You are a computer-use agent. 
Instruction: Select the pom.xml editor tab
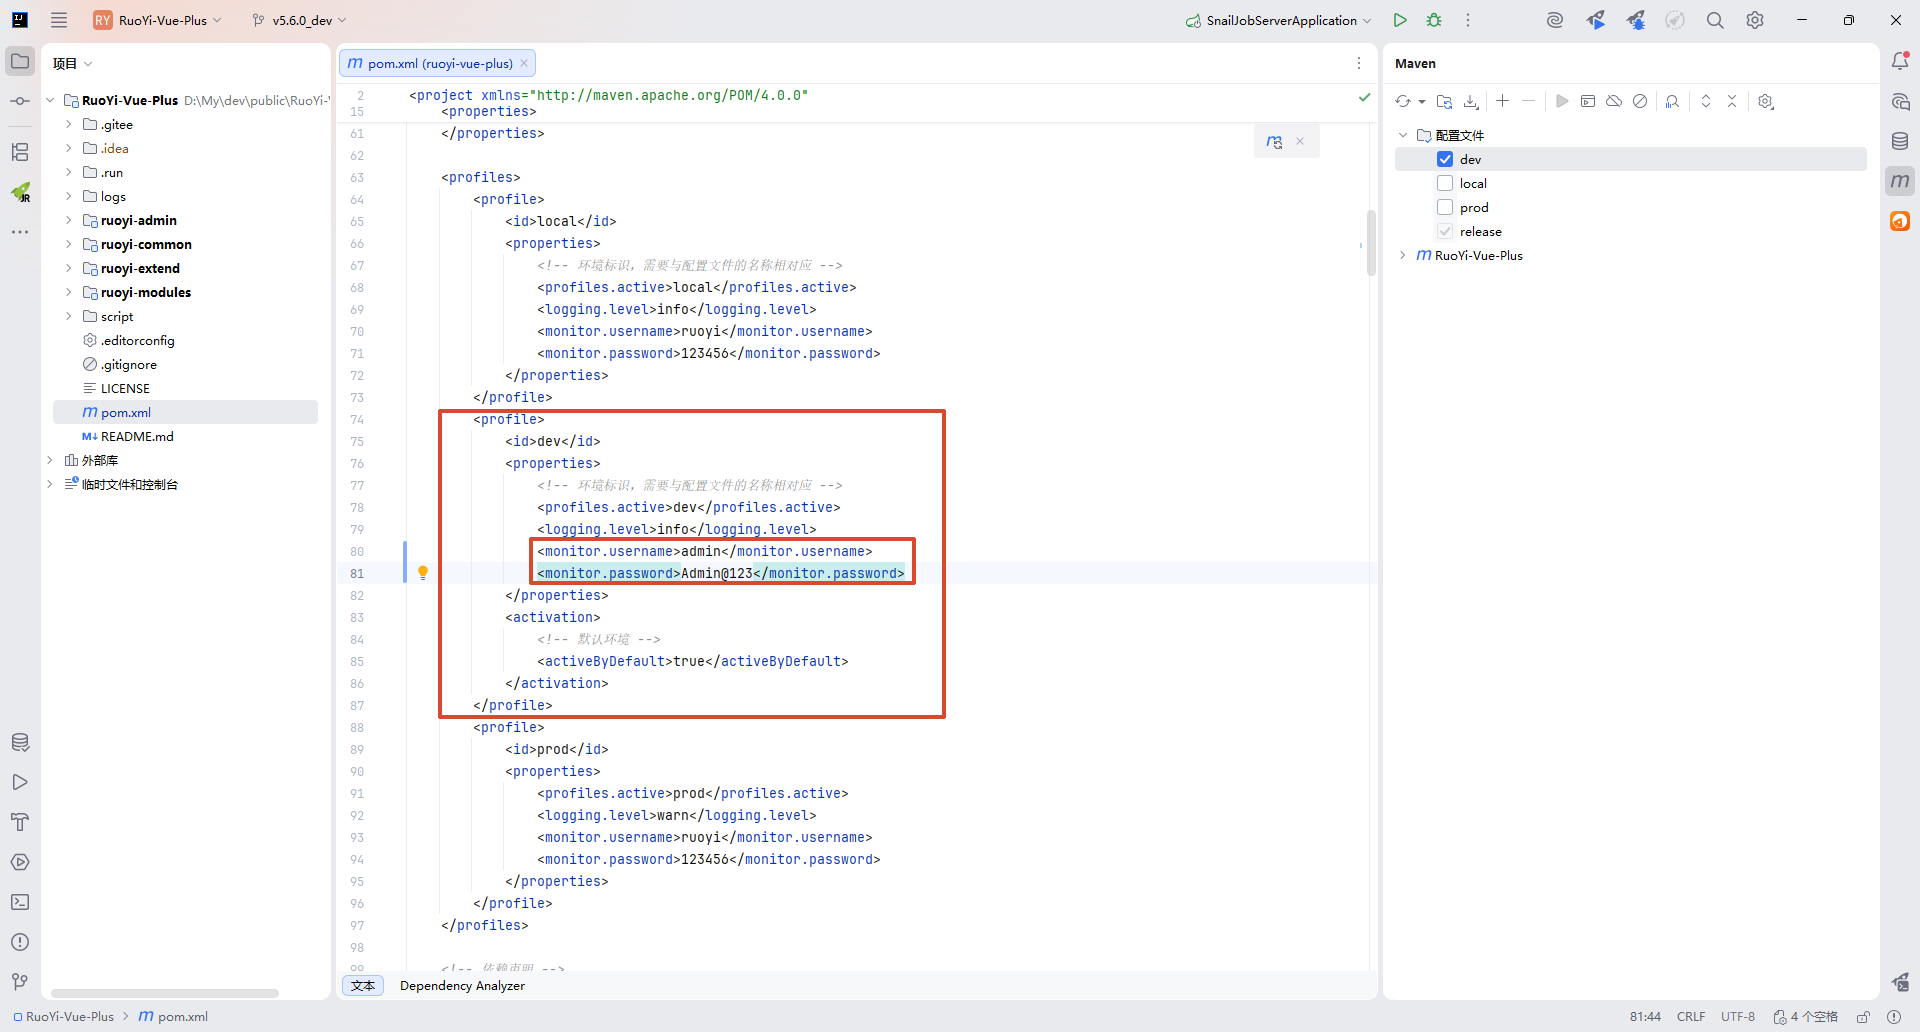(x=438, y=63)
